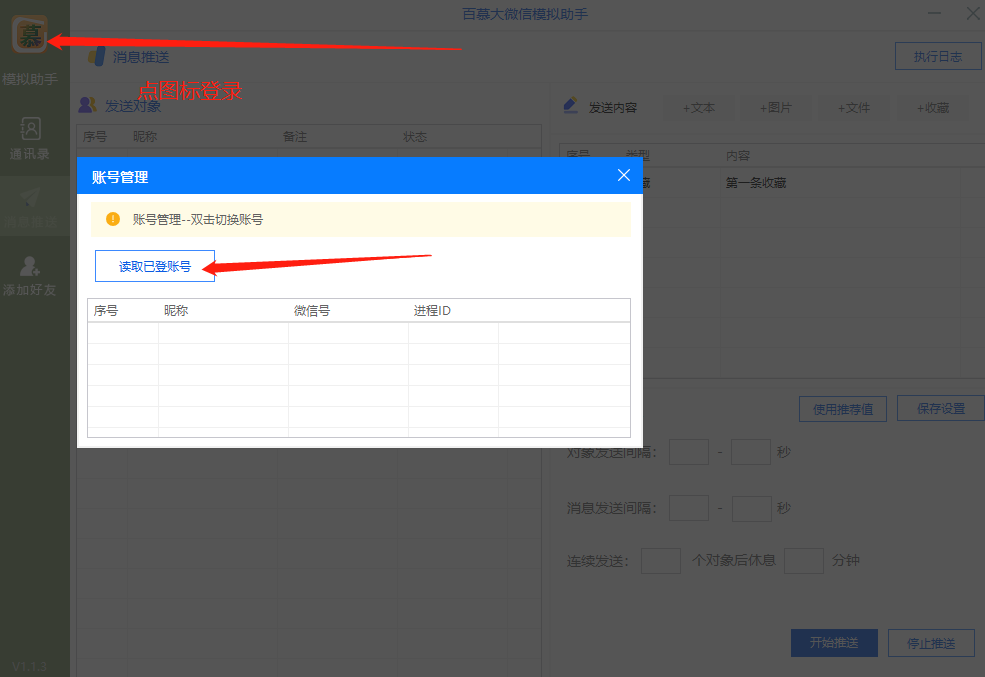
Task: Add an image with +图片 button
Action: [x=776, y=107]
